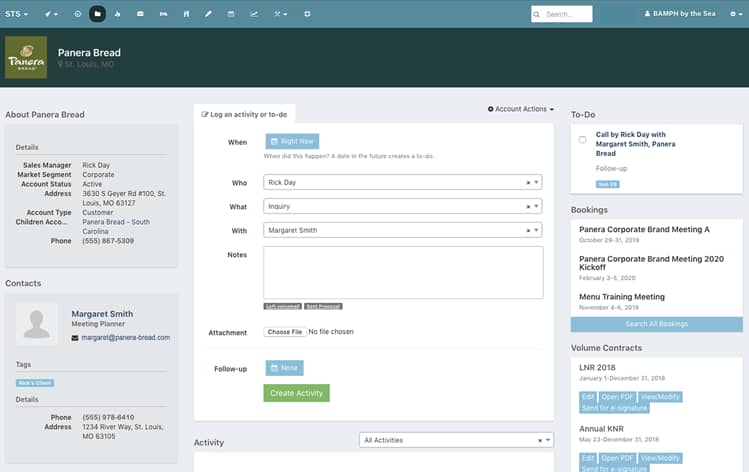Open the All Activities filter dropdown

pos(456,440)
